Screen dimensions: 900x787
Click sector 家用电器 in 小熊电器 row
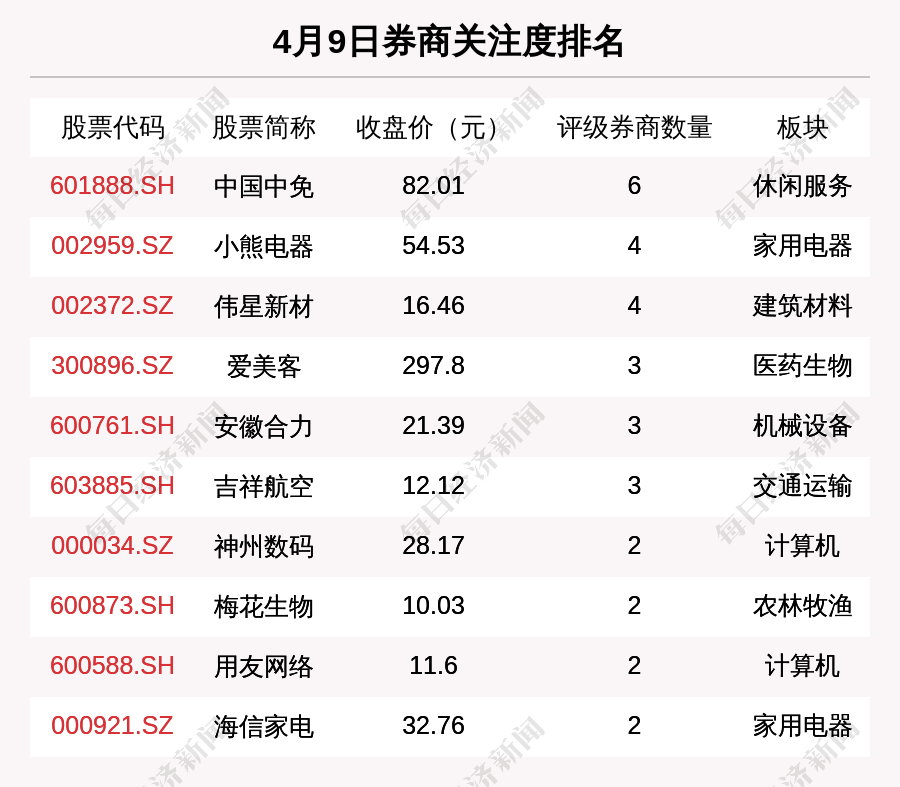click(802, 246)
